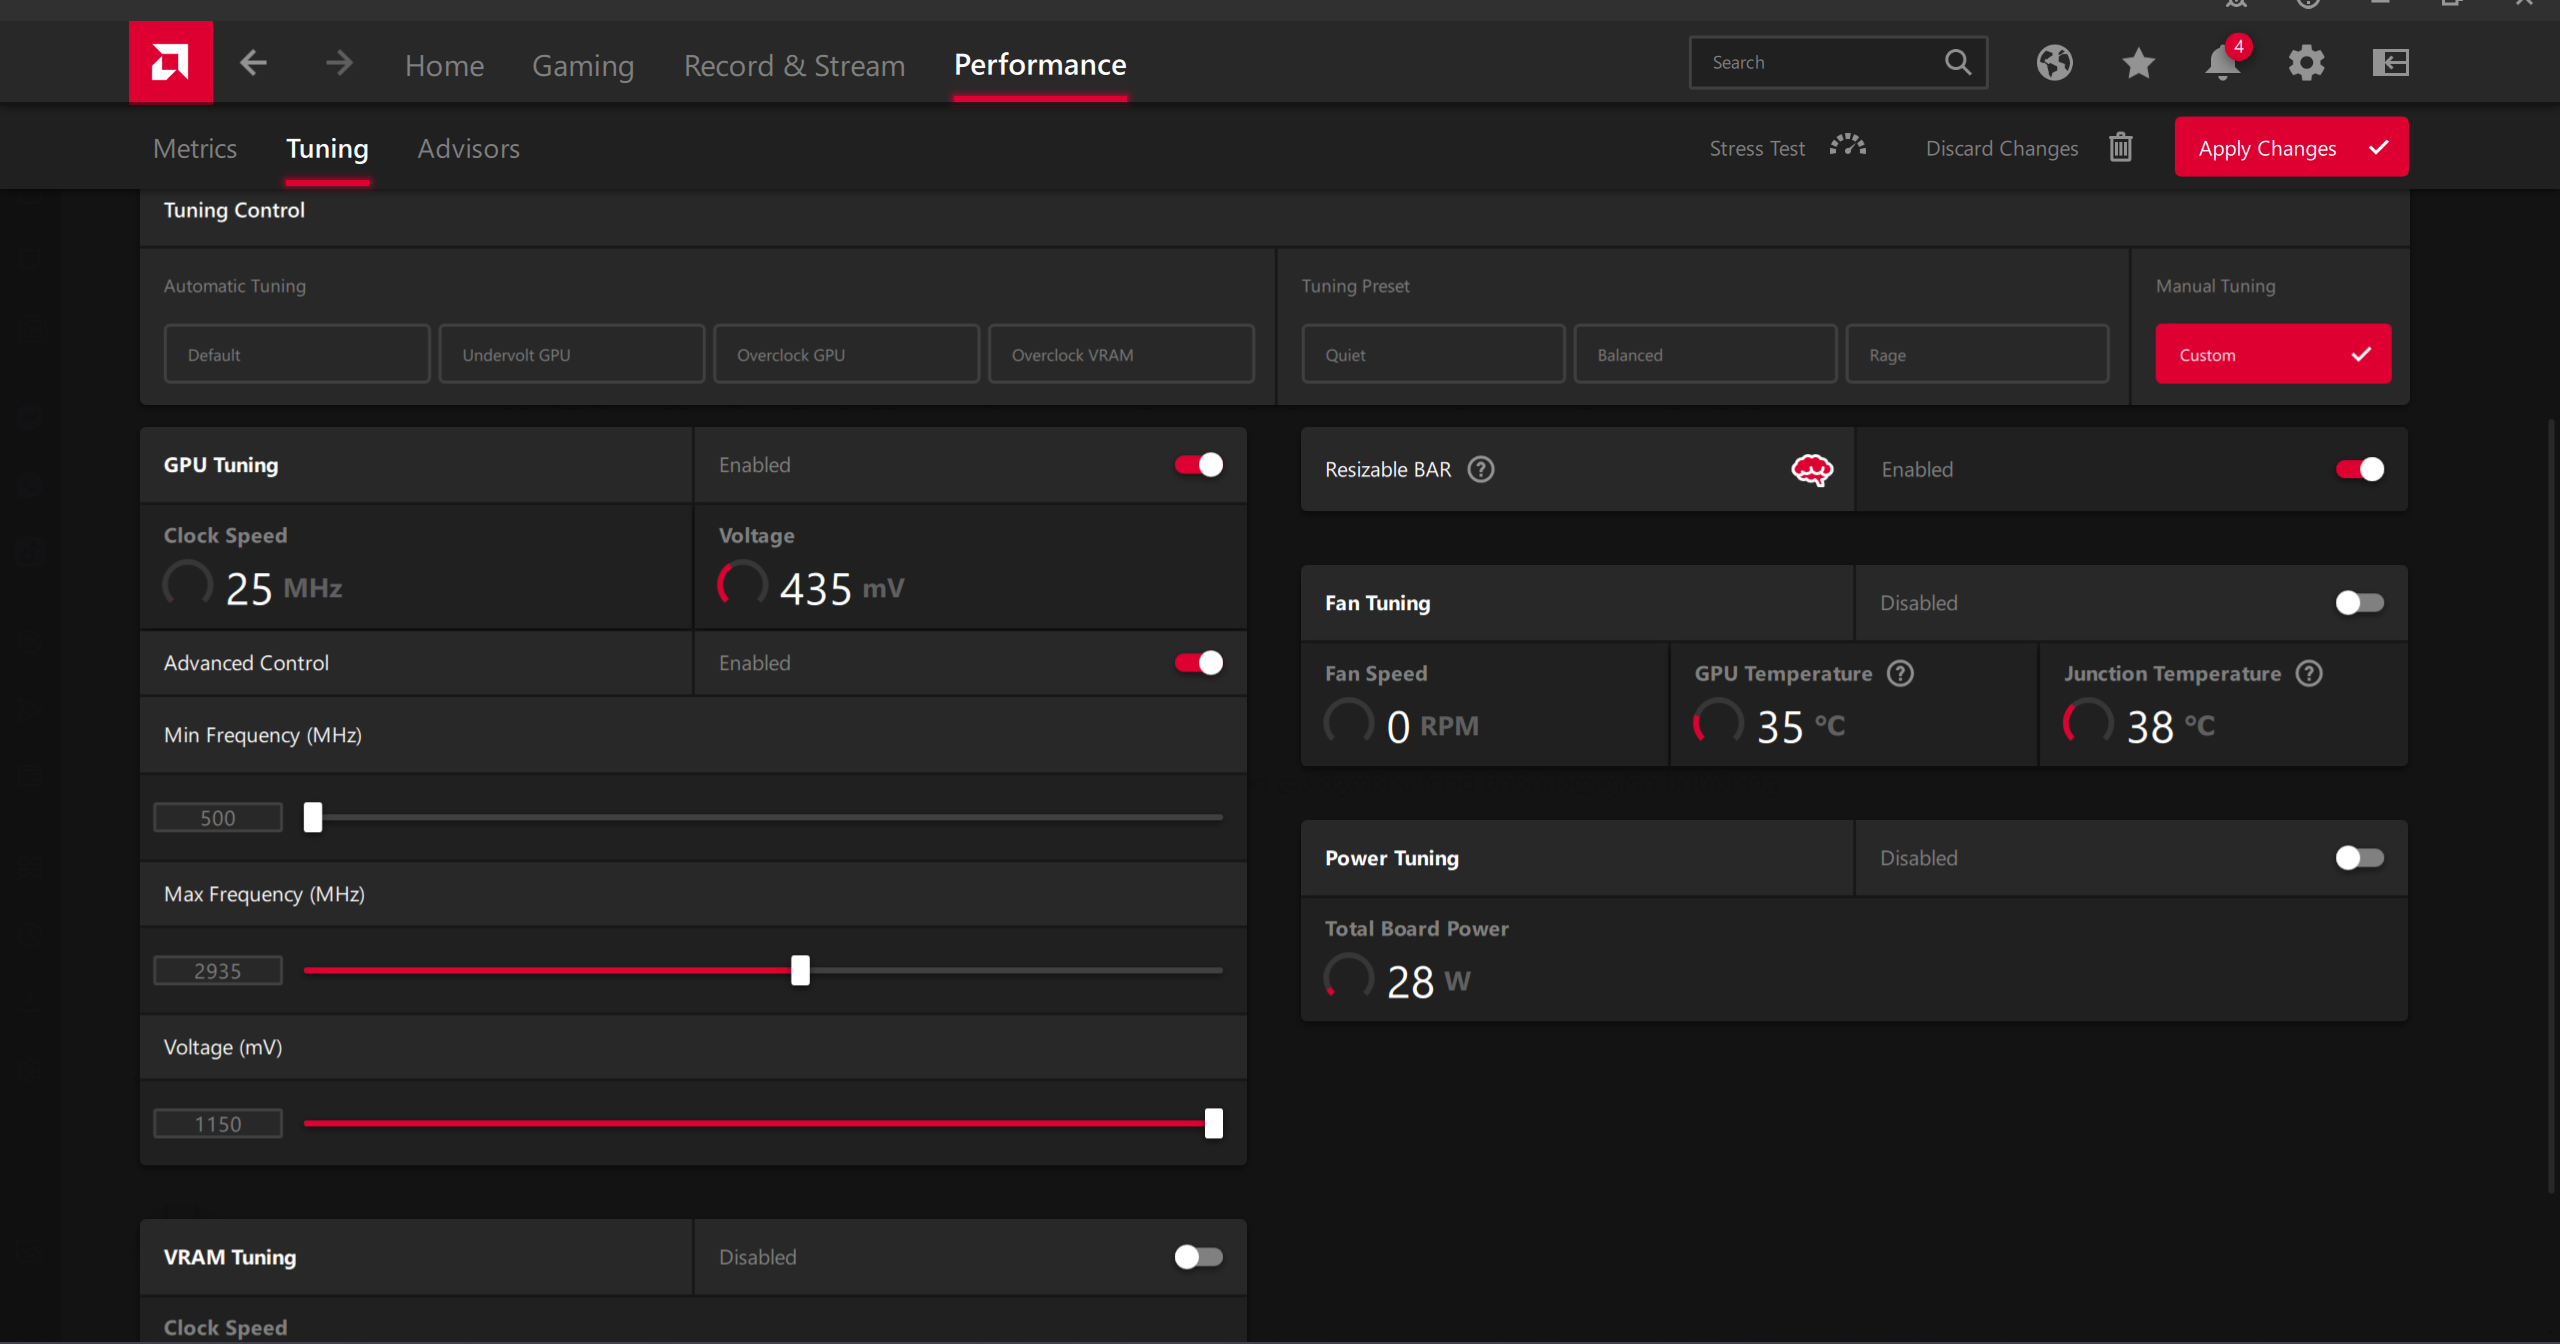Open the Gaming menu tab
Image resolution: width=2560 pixels, height=1344 pixels.
(x=583, y=65)
